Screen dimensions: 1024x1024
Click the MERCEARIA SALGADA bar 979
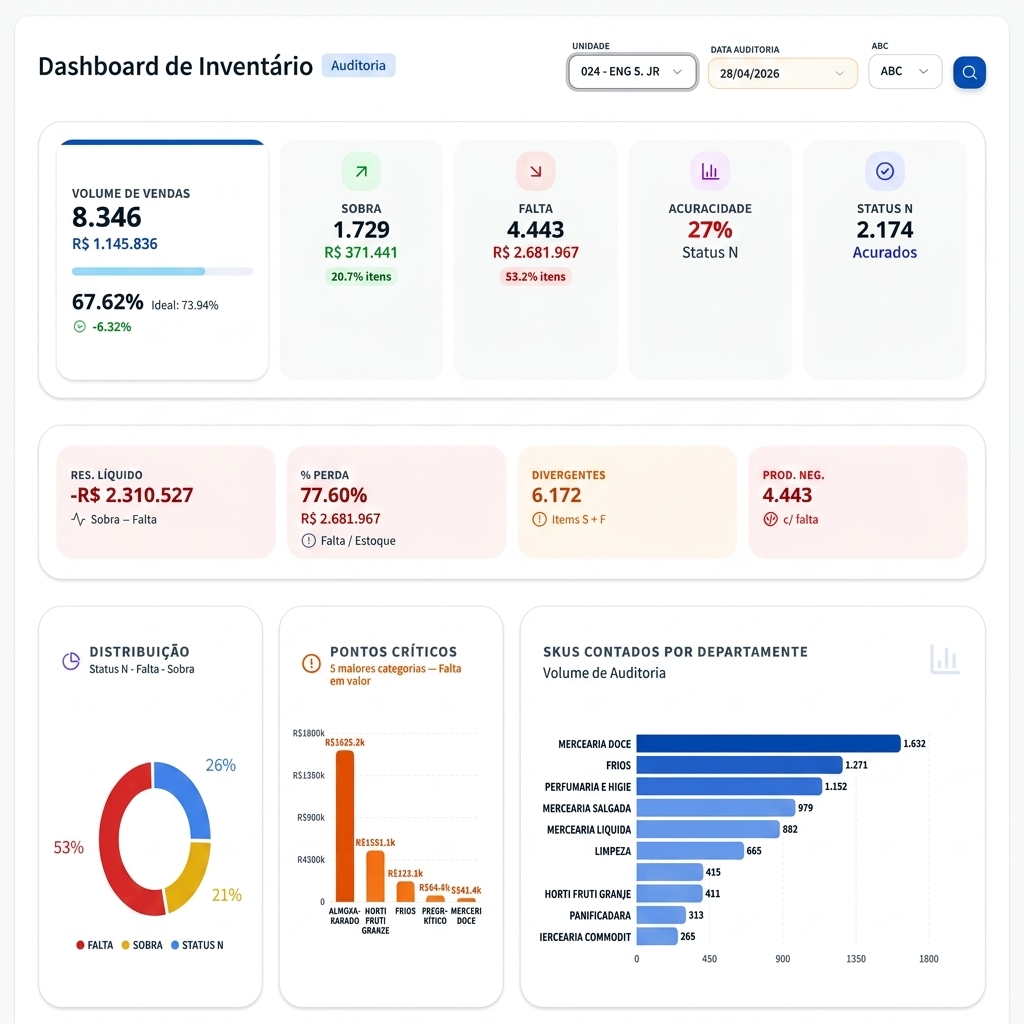coord(716,808)
